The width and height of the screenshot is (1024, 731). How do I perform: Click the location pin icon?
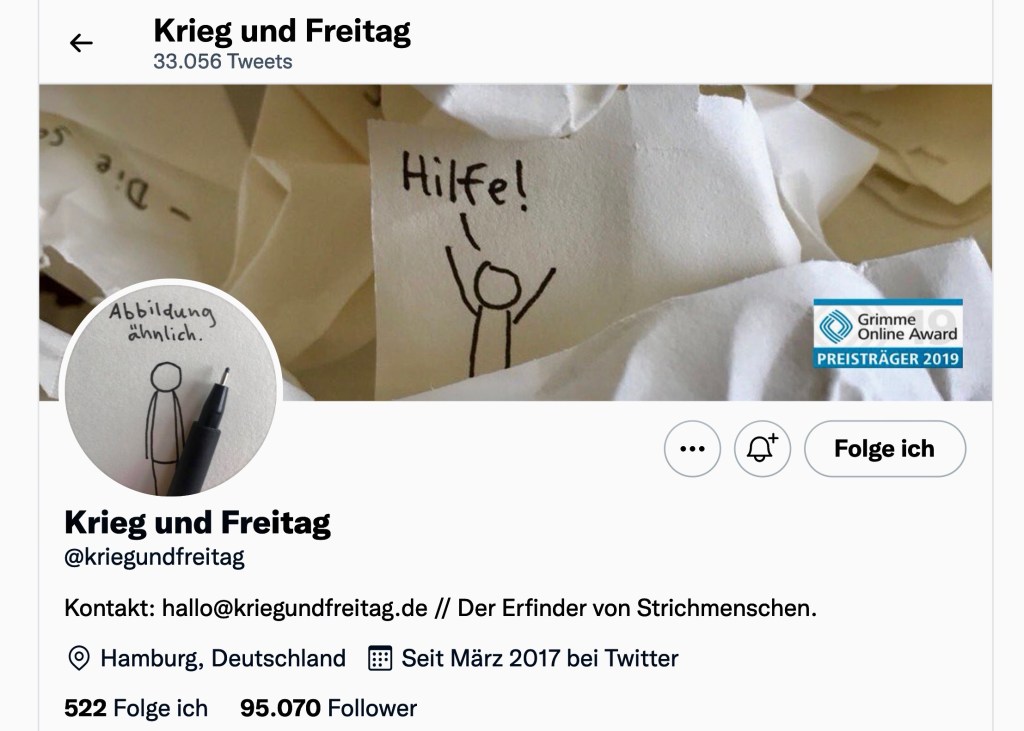(x=78, y=658)
